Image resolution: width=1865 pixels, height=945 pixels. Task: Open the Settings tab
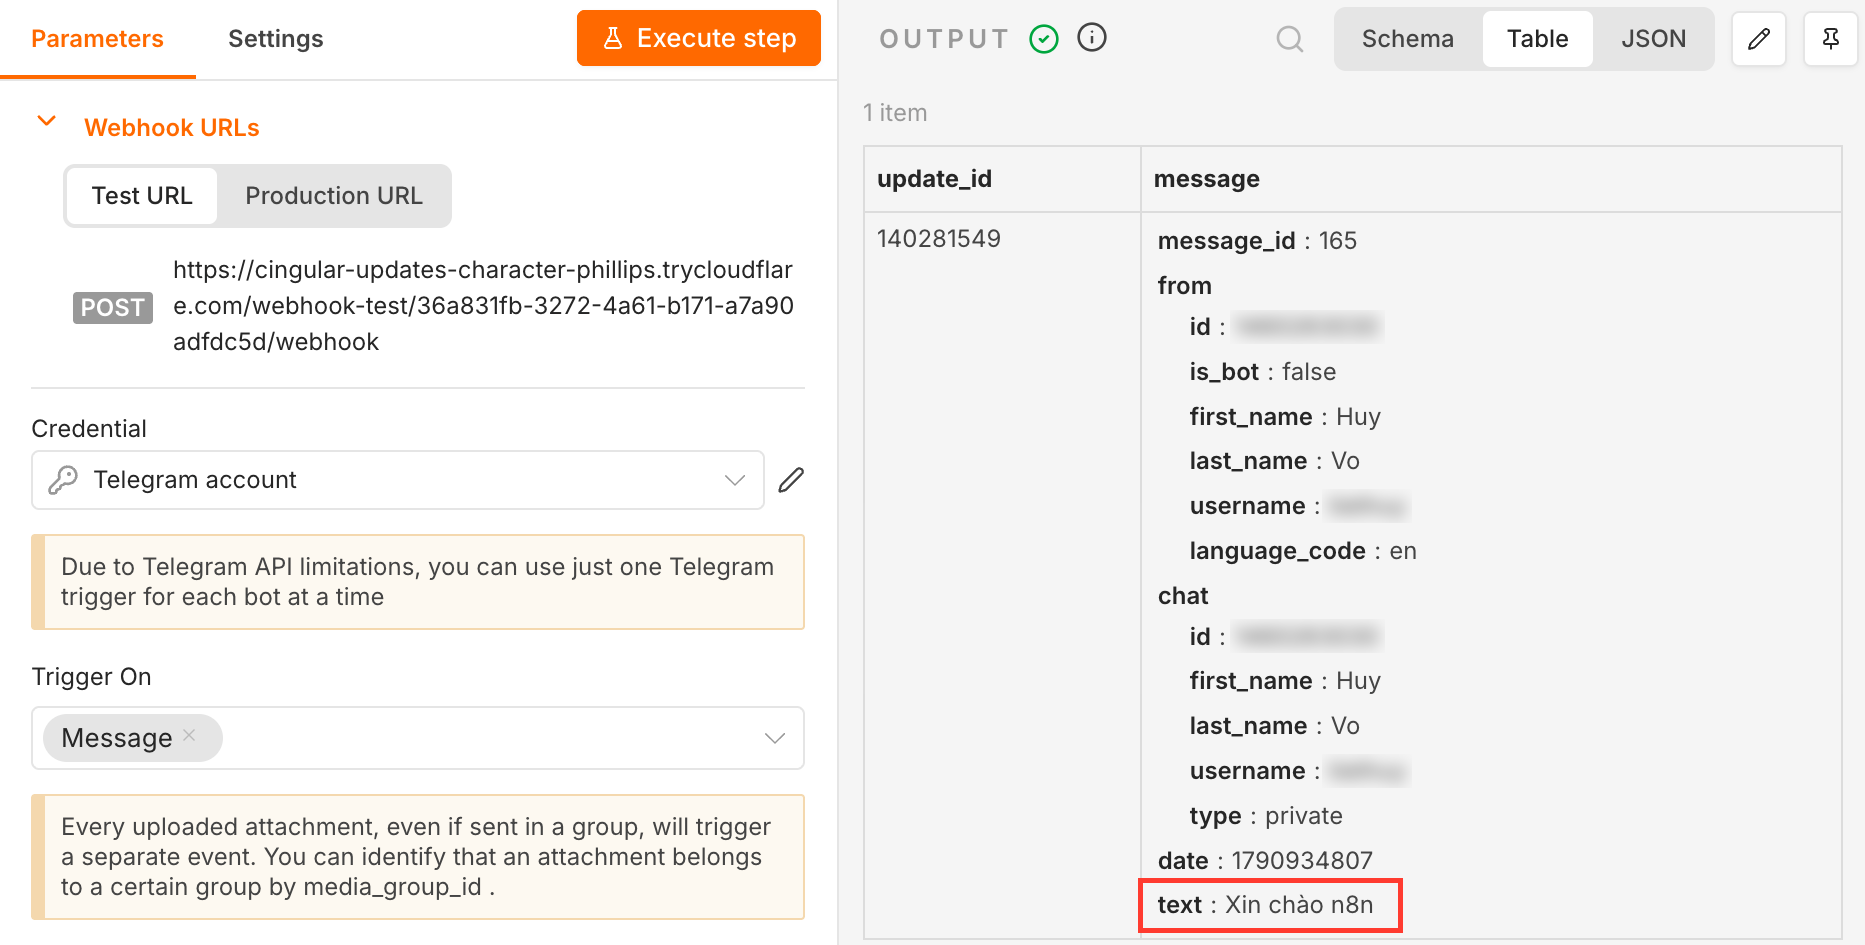click(276, 39)
